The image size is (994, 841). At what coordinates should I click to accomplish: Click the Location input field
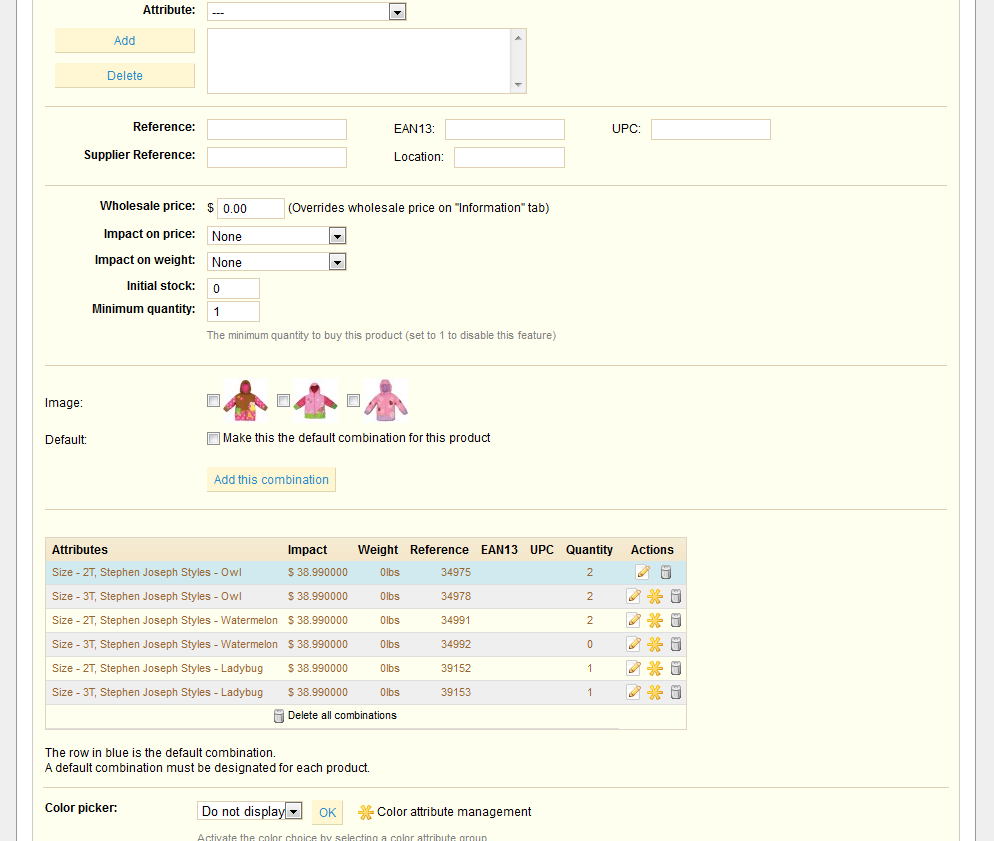click(509, 157)
